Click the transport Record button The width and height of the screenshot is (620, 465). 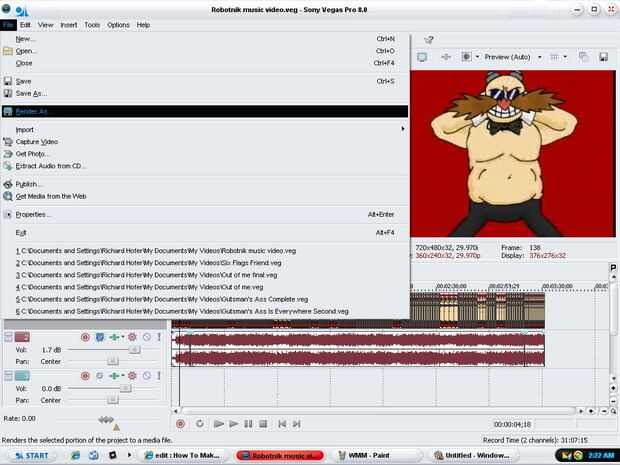180,424
